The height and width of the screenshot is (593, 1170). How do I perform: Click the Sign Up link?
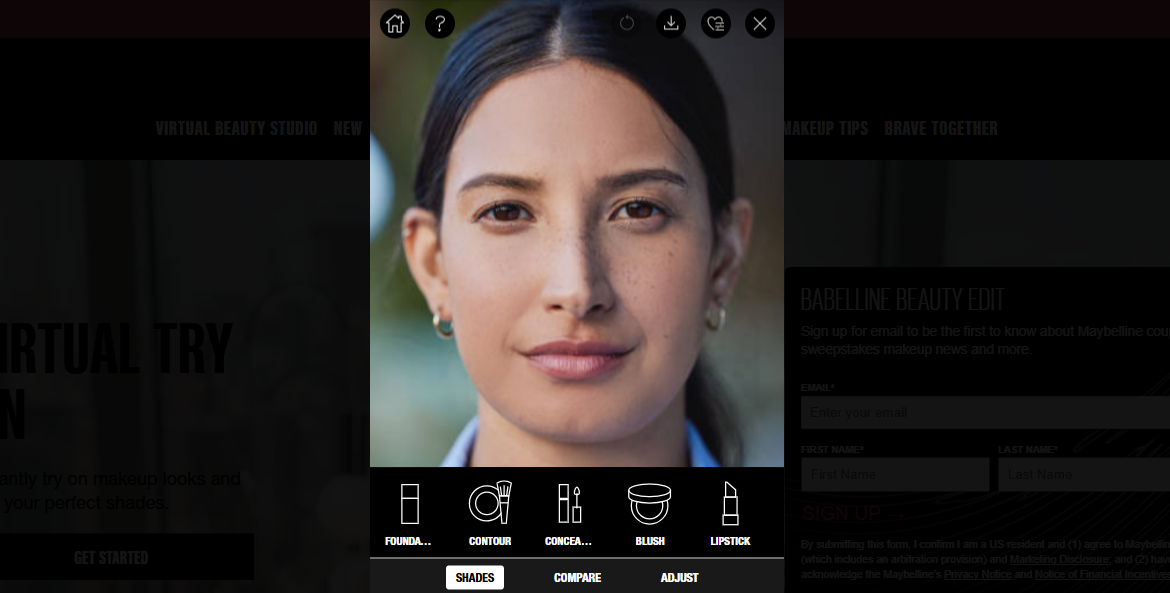[x=853, y=513]
